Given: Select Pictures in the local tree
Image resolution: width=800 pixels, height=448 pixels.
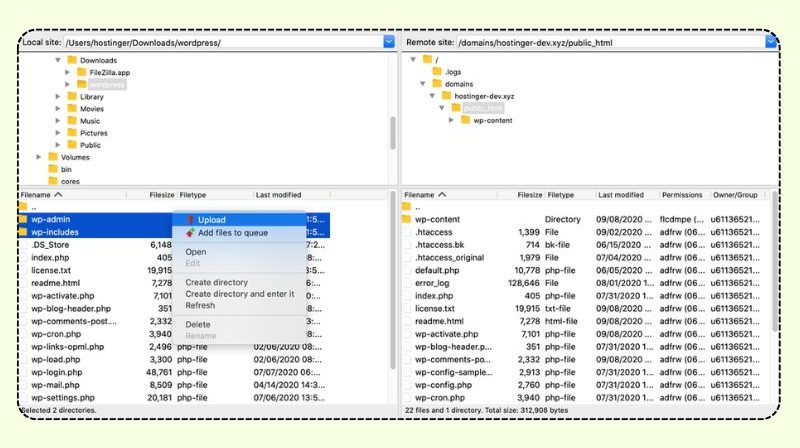Looking at the screenshot, I should point(94,133).
